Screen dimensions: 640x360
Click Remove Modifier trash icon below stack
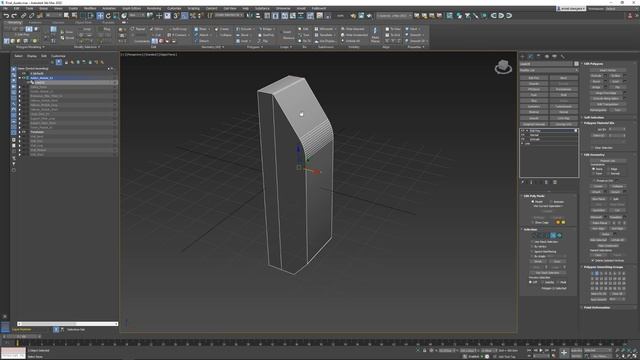[x=547, y=182]
